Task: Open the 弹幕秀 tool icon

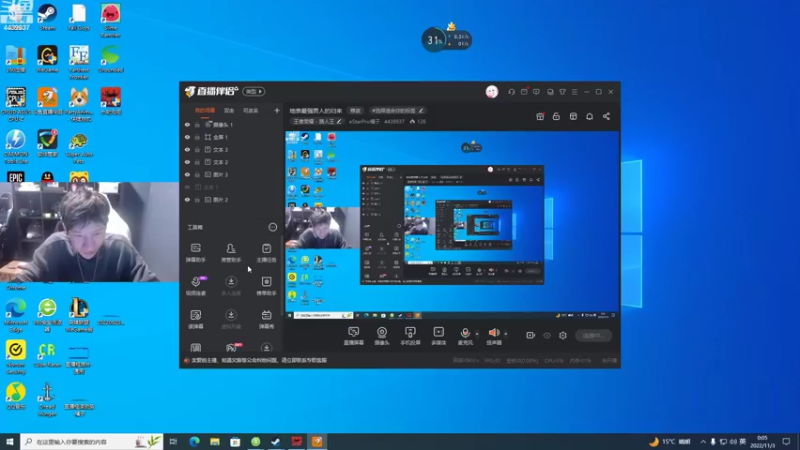Action: (x=266, y=319)
